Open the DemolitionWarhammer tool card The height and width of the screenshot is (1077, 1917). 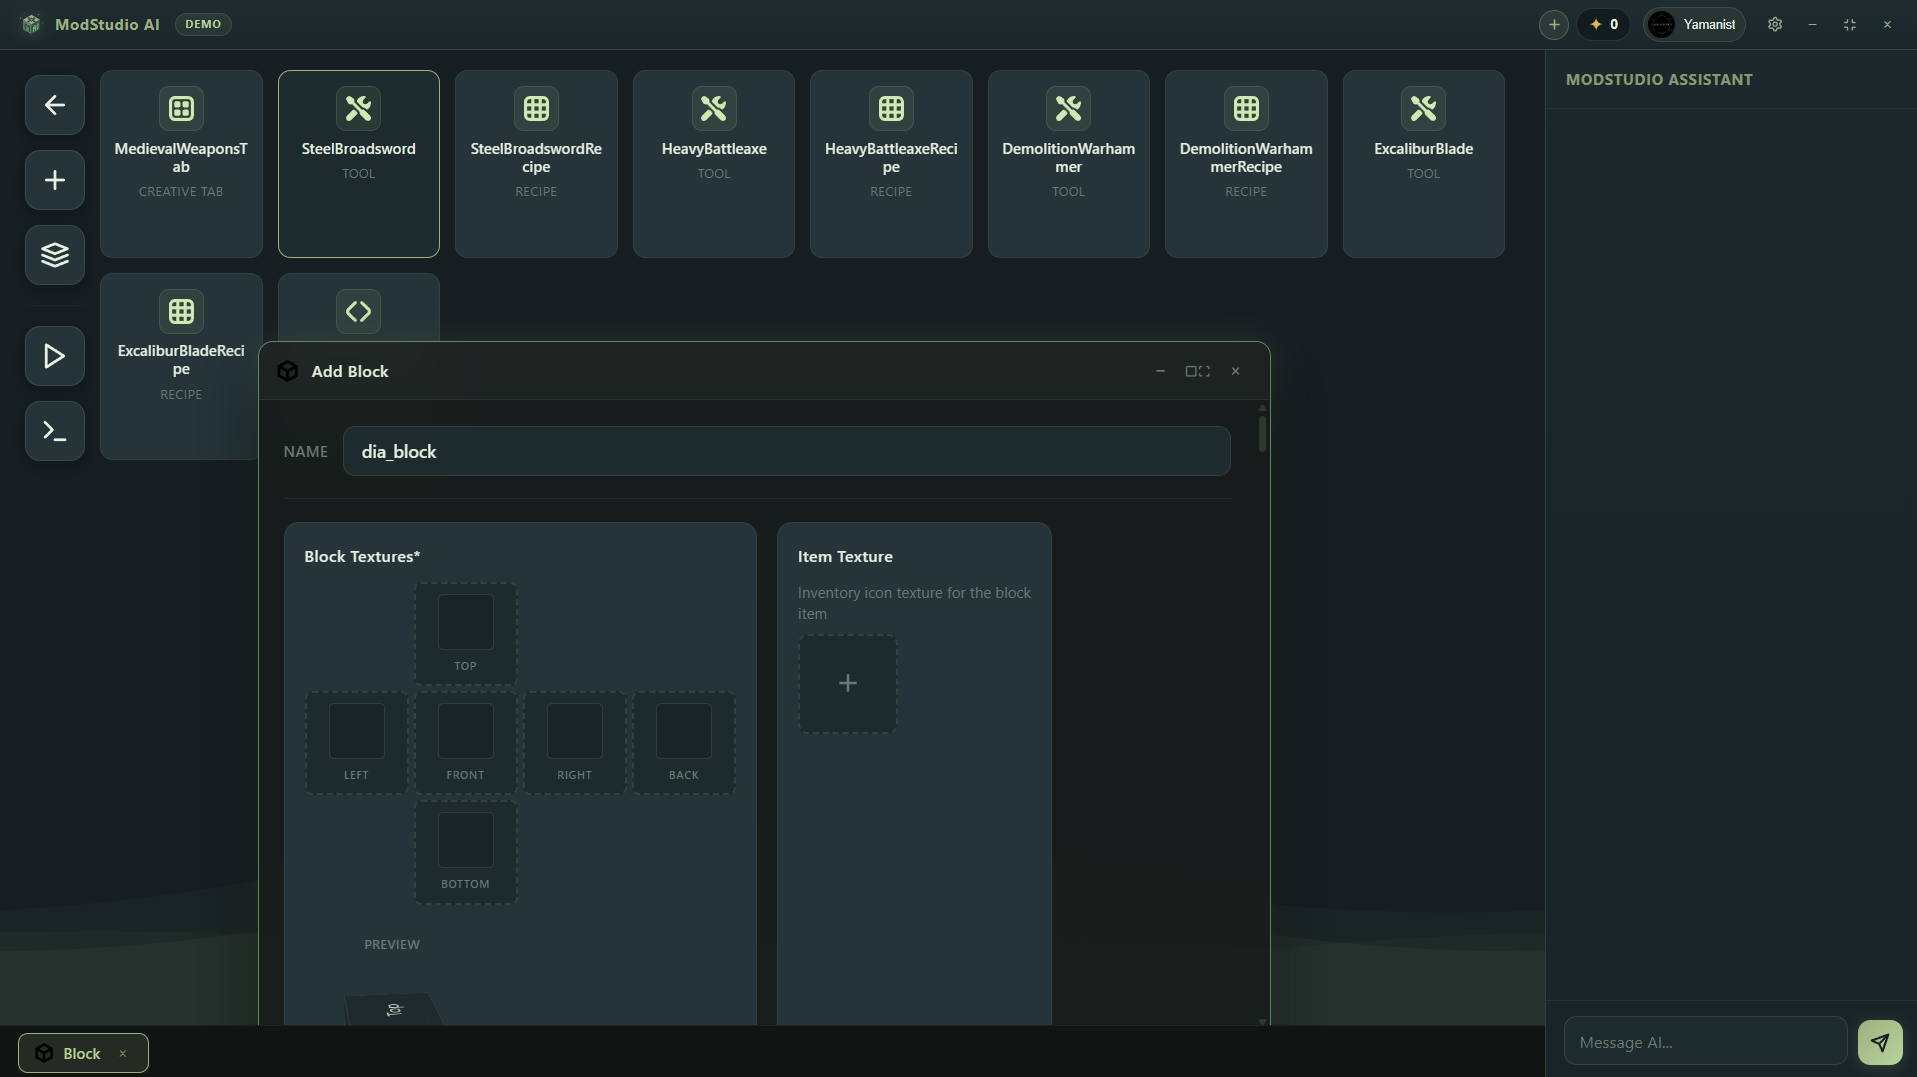(x=1069, y=164)
